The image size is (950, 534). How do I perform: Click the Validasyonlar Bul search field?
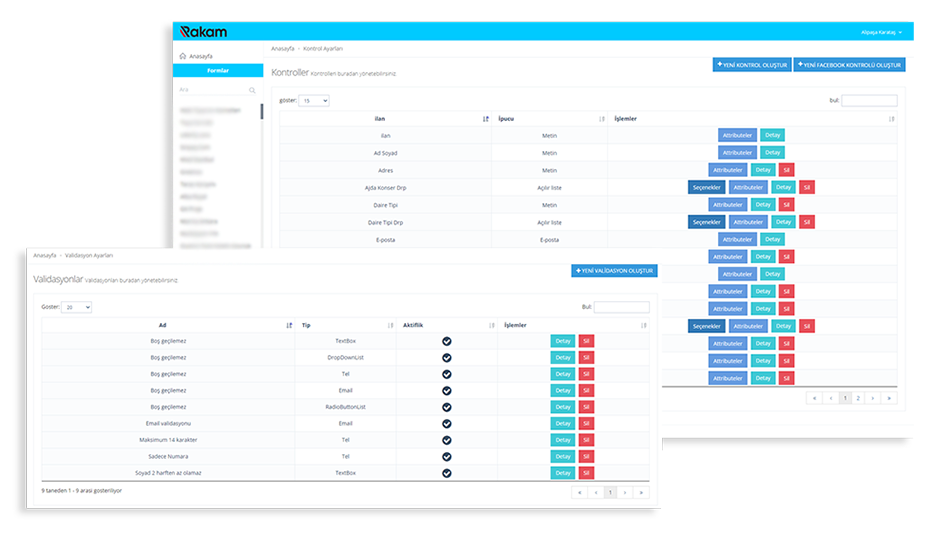(x=621, y=307)
